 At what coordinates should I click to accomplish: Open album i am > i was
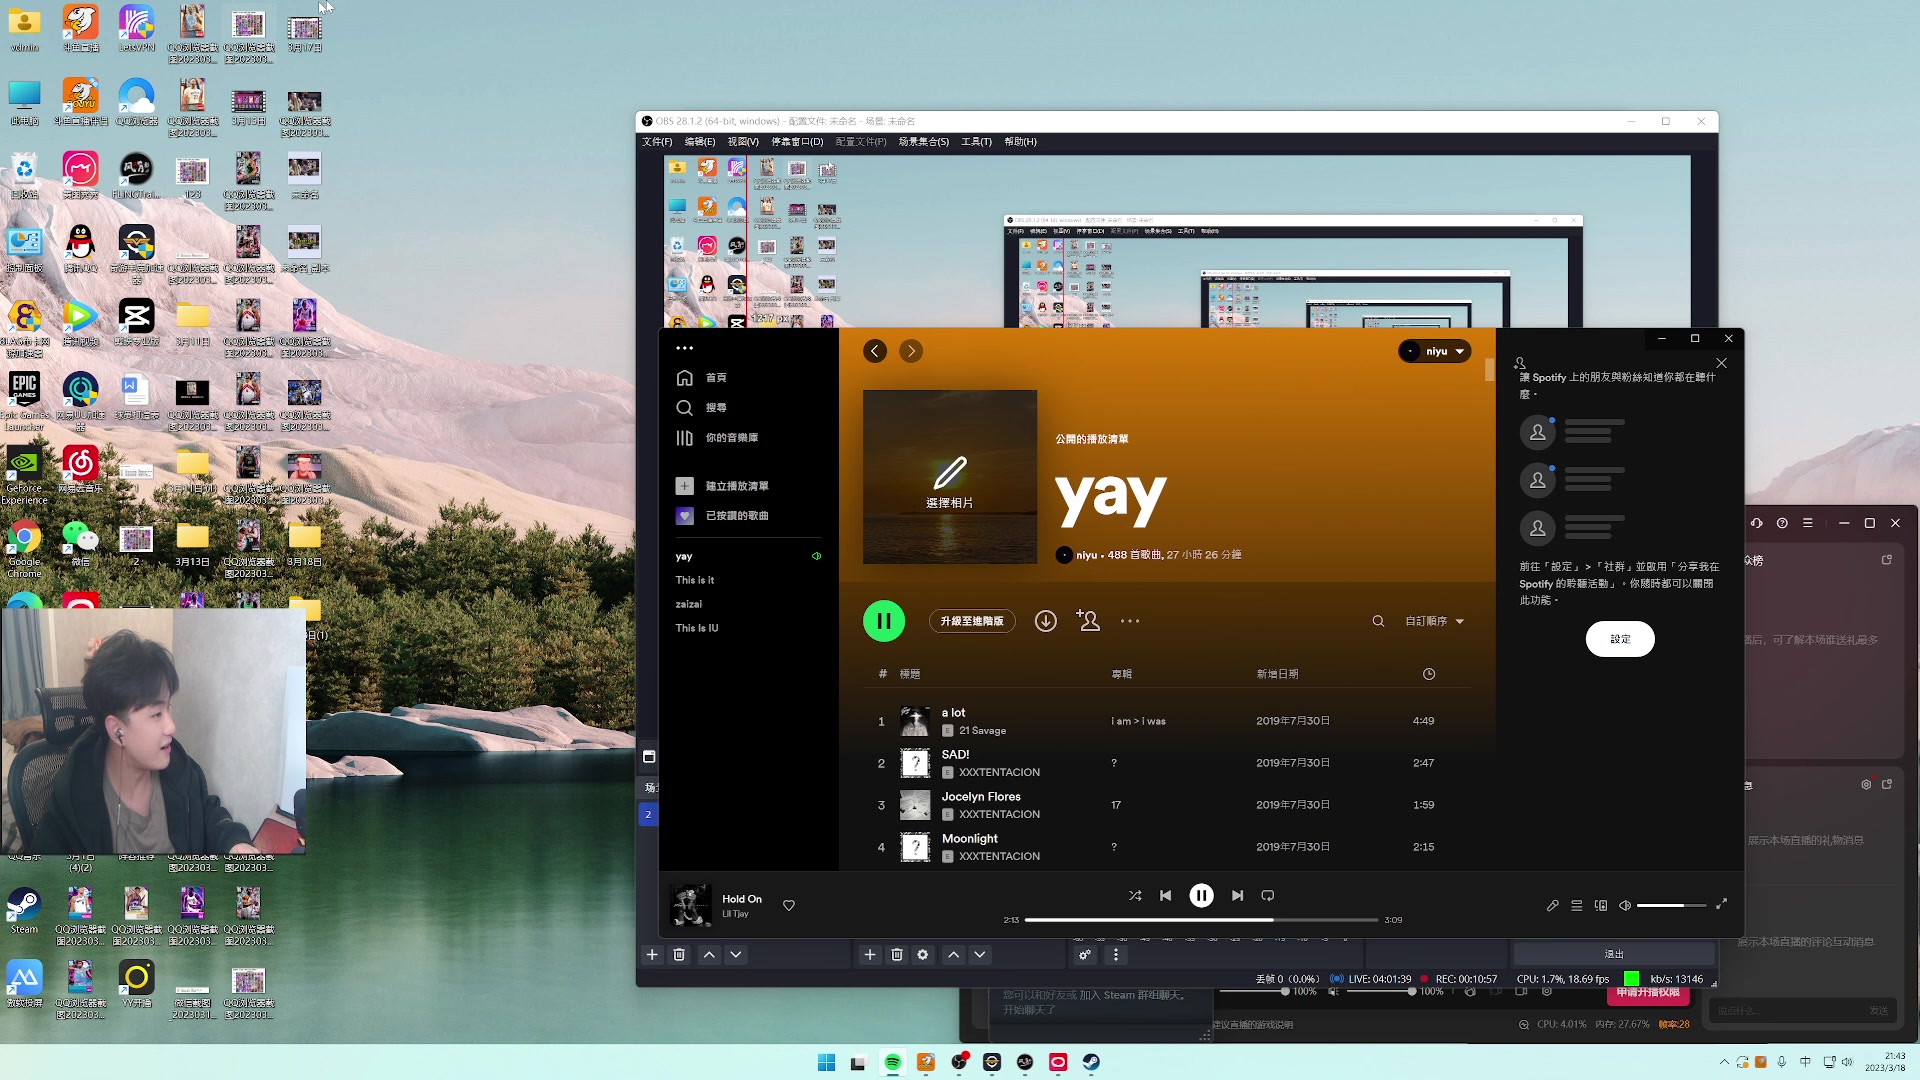tap(1138, 721)
